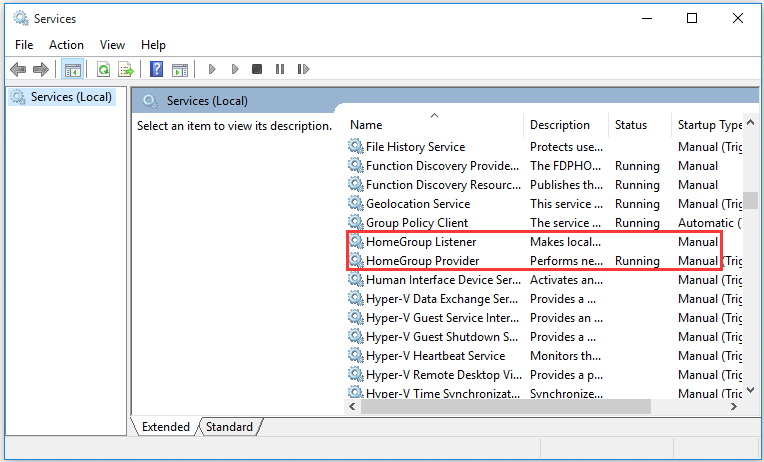764x462 pixels.
Task: Sort by the Startup Type column header
Action: click(x=709, y=125)
